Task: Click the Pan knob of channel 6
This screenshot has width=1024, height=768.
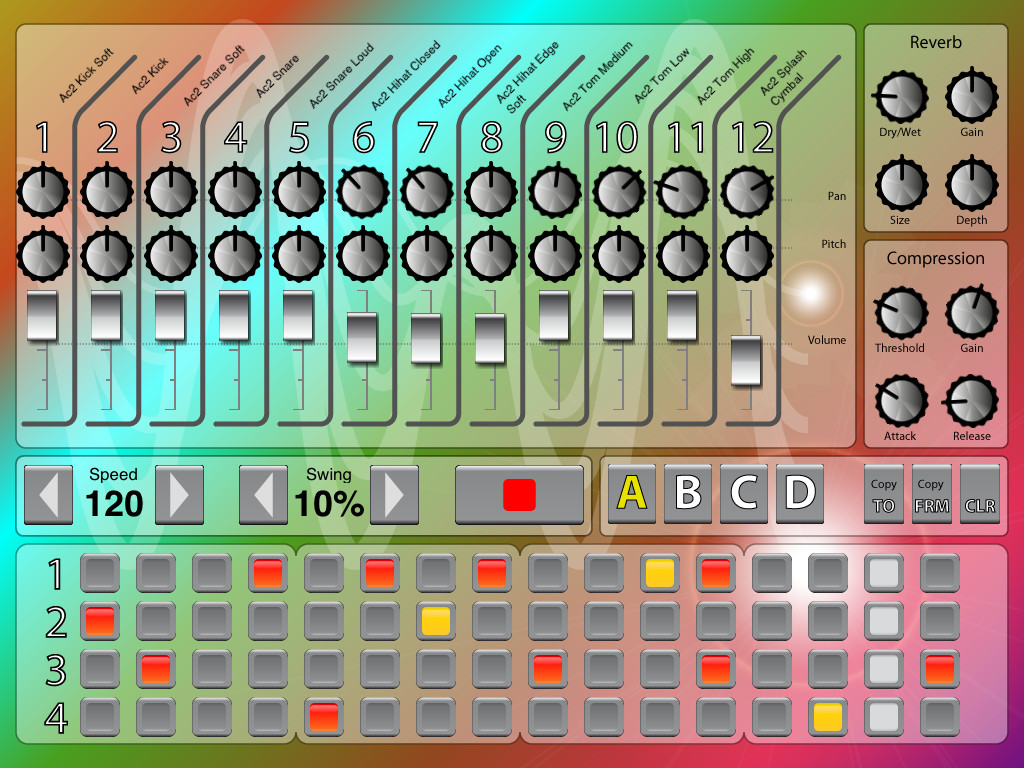Action: tap(363, 191)
